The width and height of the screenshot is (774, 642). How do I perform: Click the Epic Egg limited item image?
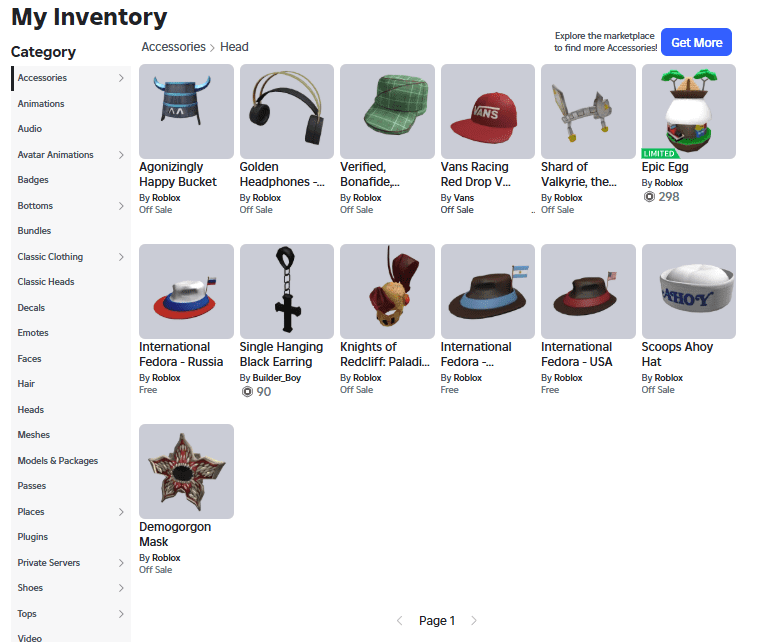click(x=689, y=111)
